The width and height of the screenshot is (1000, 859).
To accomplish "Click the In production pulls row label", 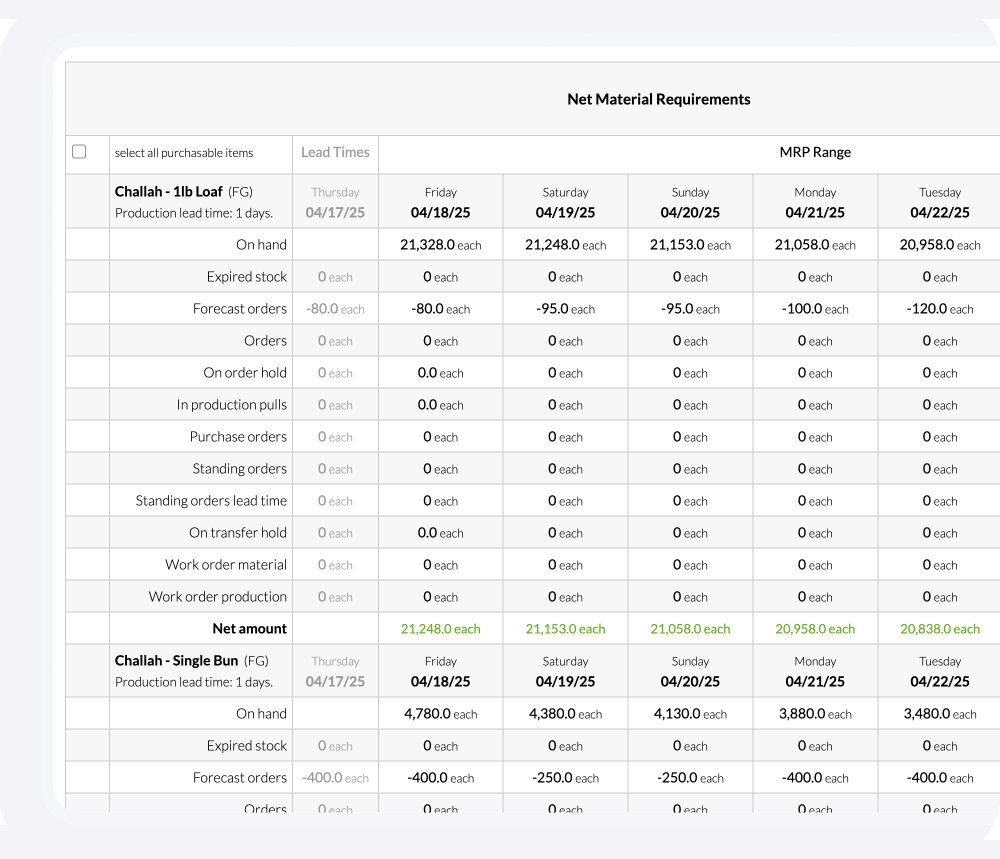I will pyautogui.click(x=231, y=404).
